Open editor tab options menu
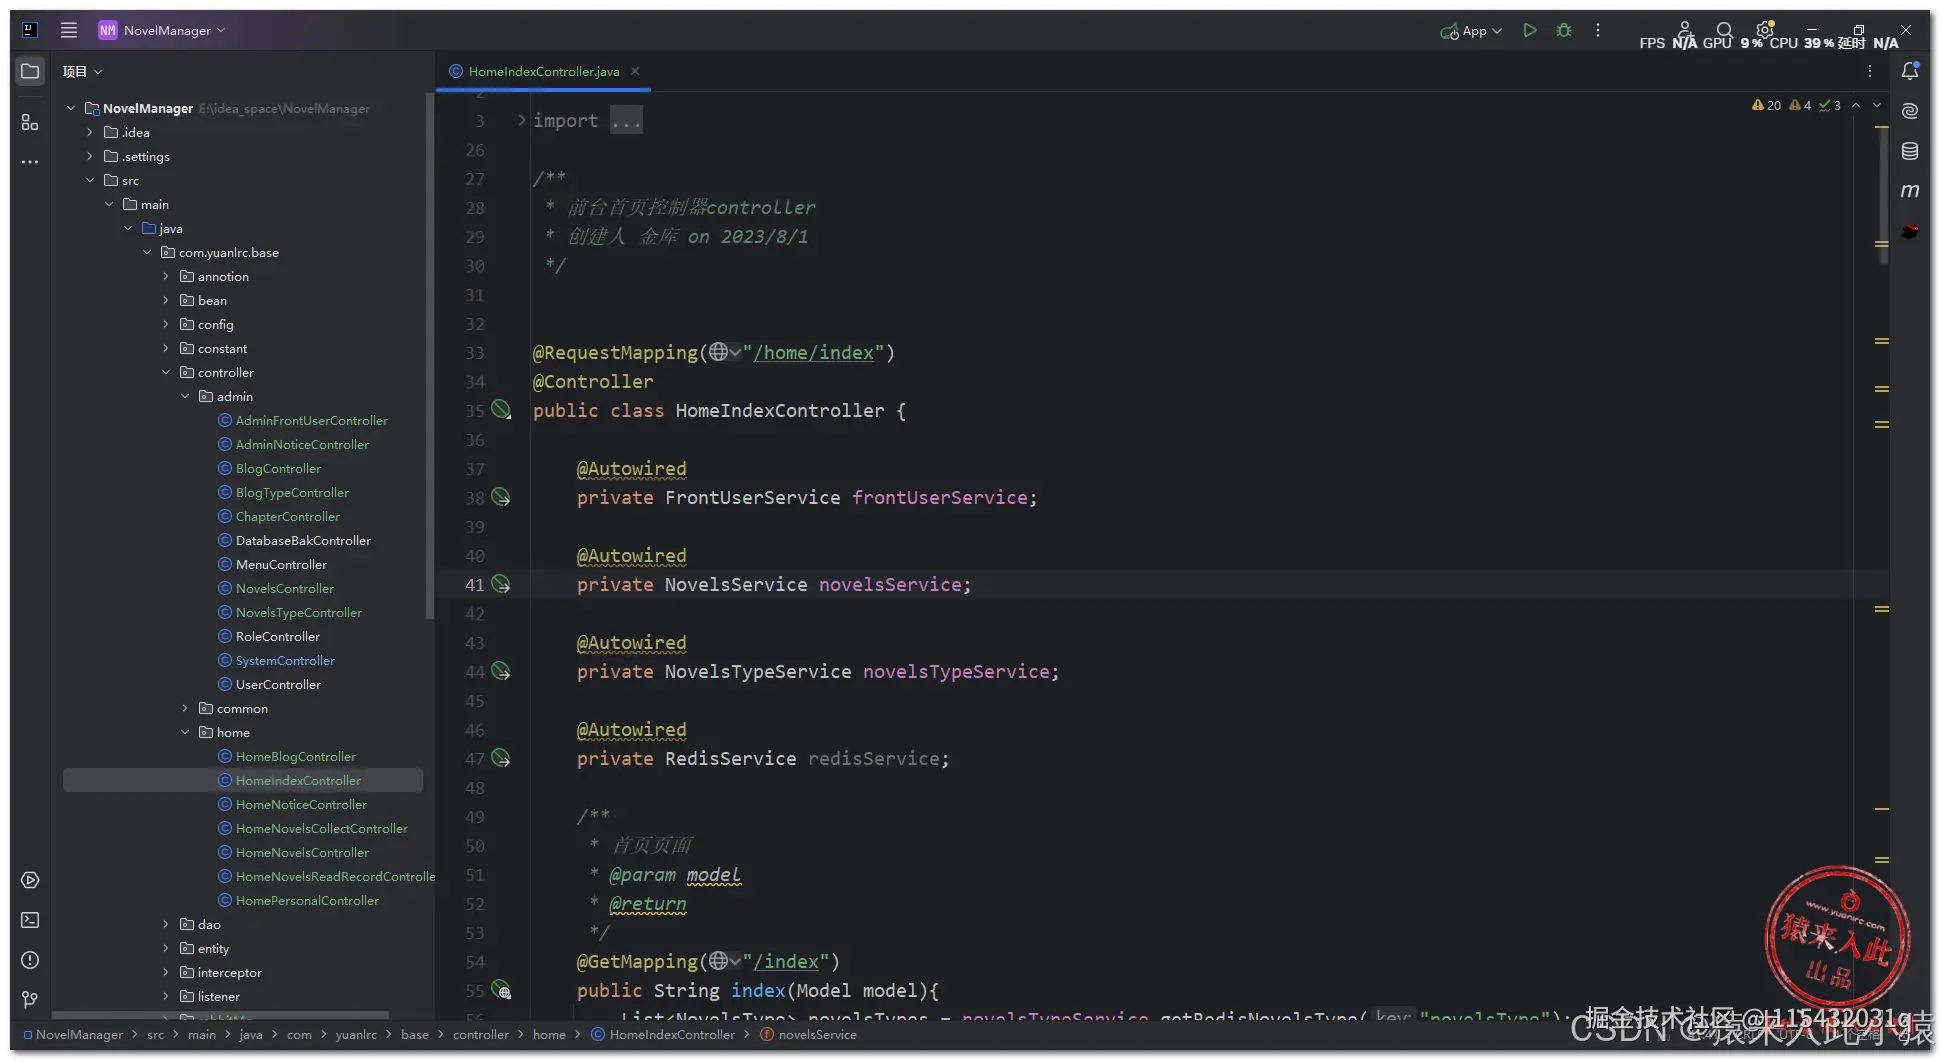This screenshot has height=1061, width=1941. click(1870, 71)
